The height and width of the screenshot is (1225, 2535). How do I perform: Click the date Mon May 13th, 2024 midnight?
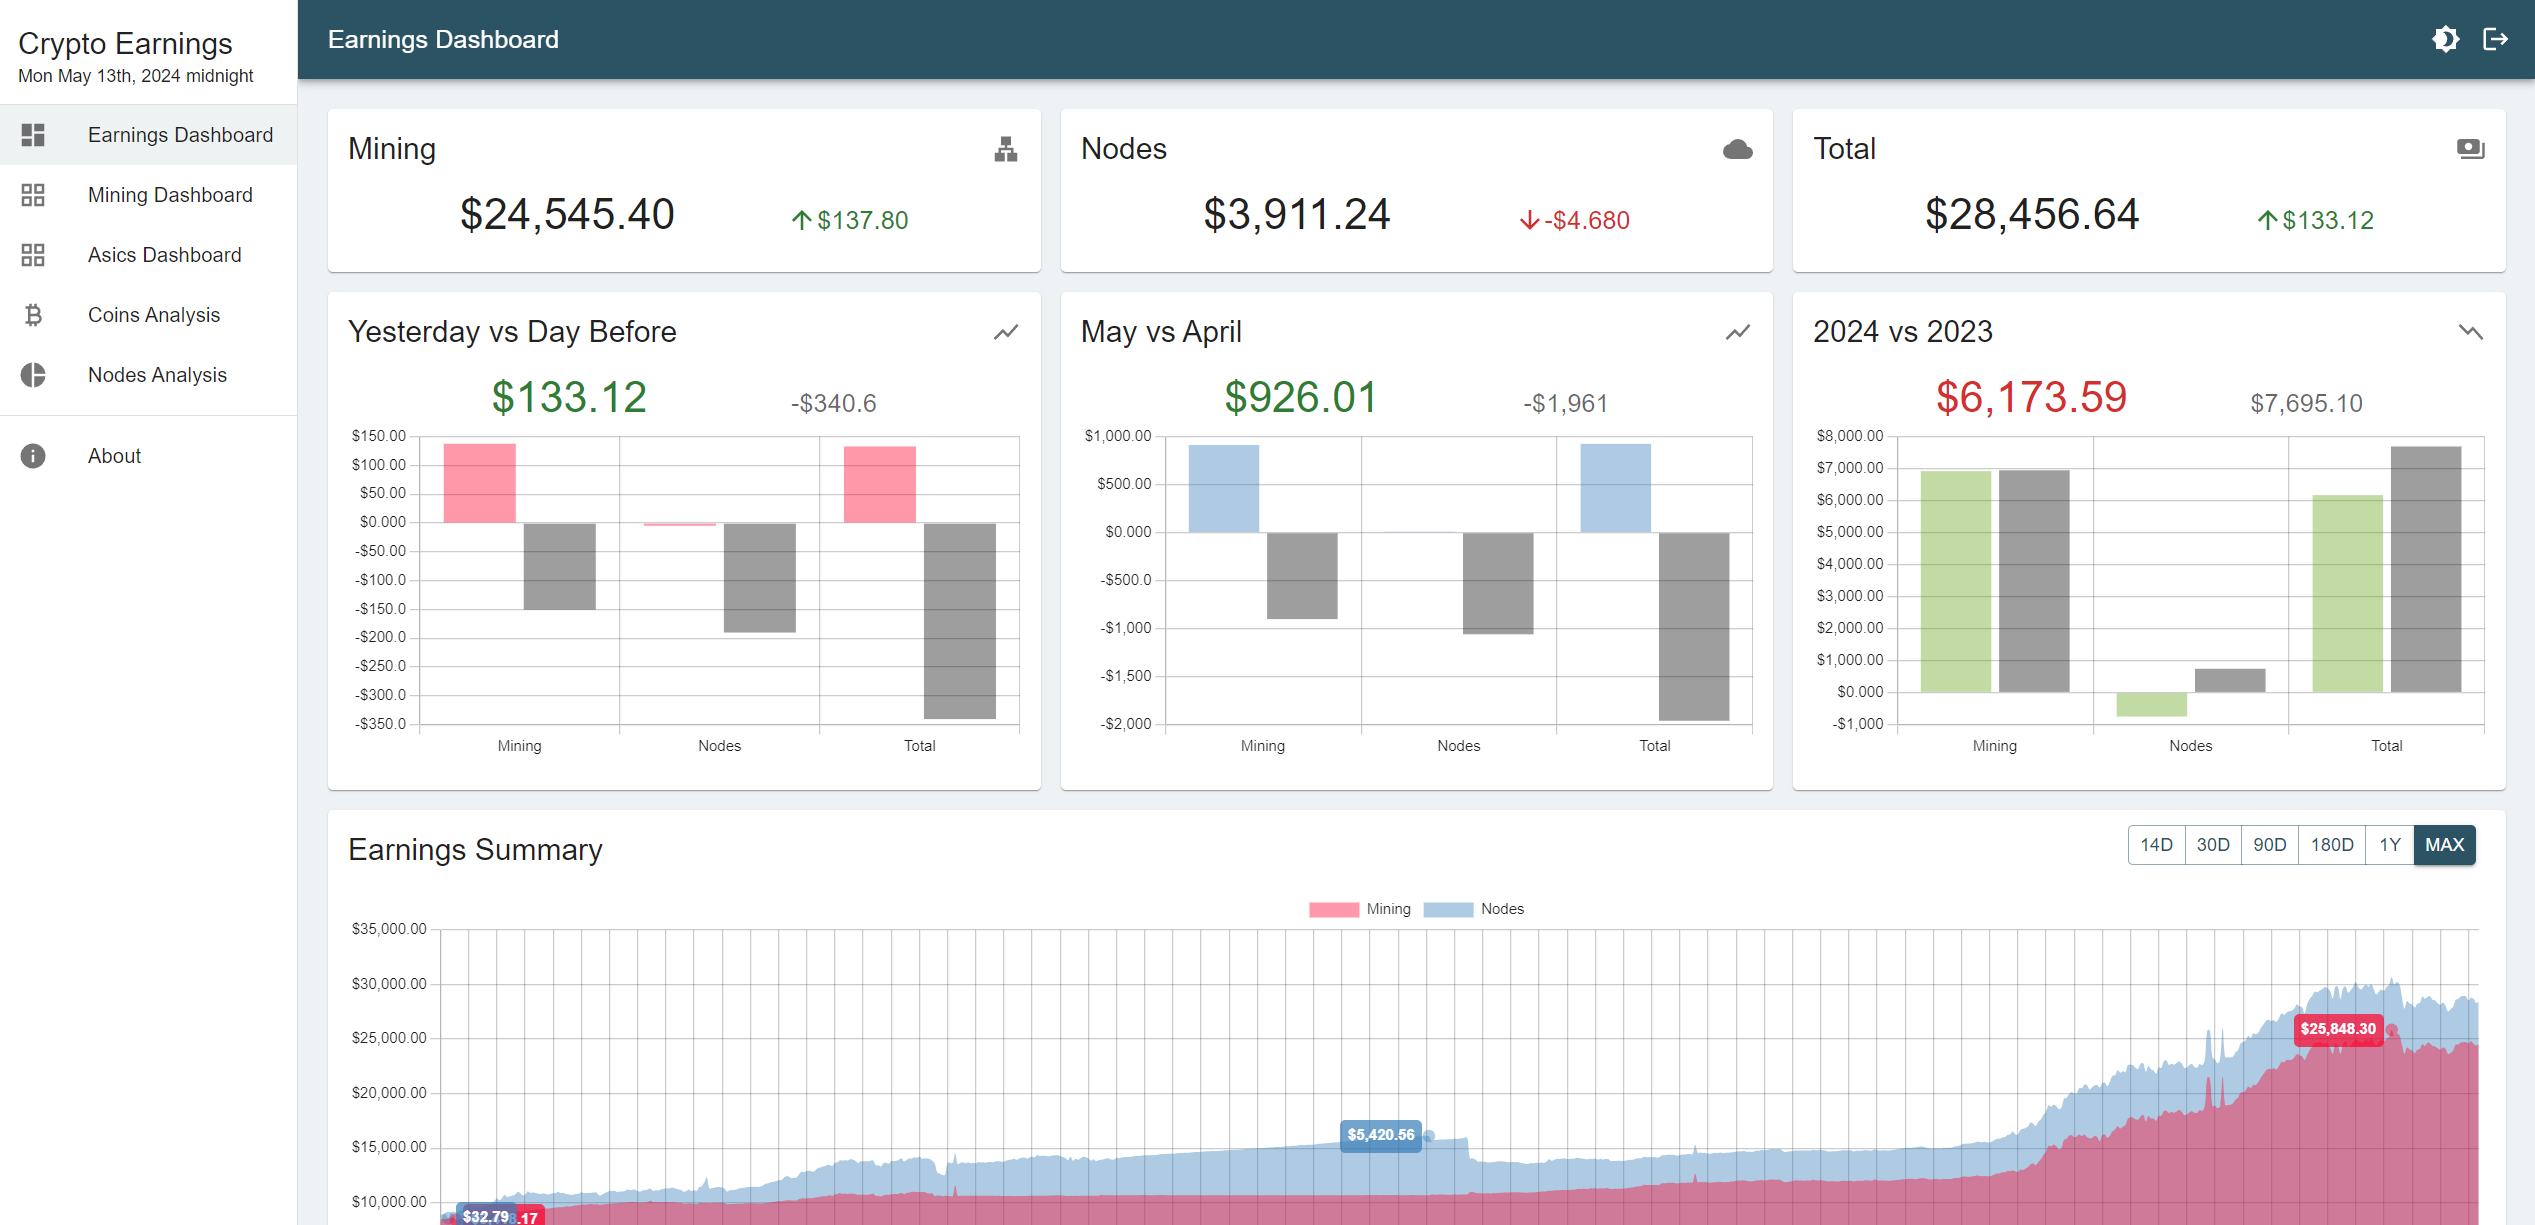click(x=136, y=76)
